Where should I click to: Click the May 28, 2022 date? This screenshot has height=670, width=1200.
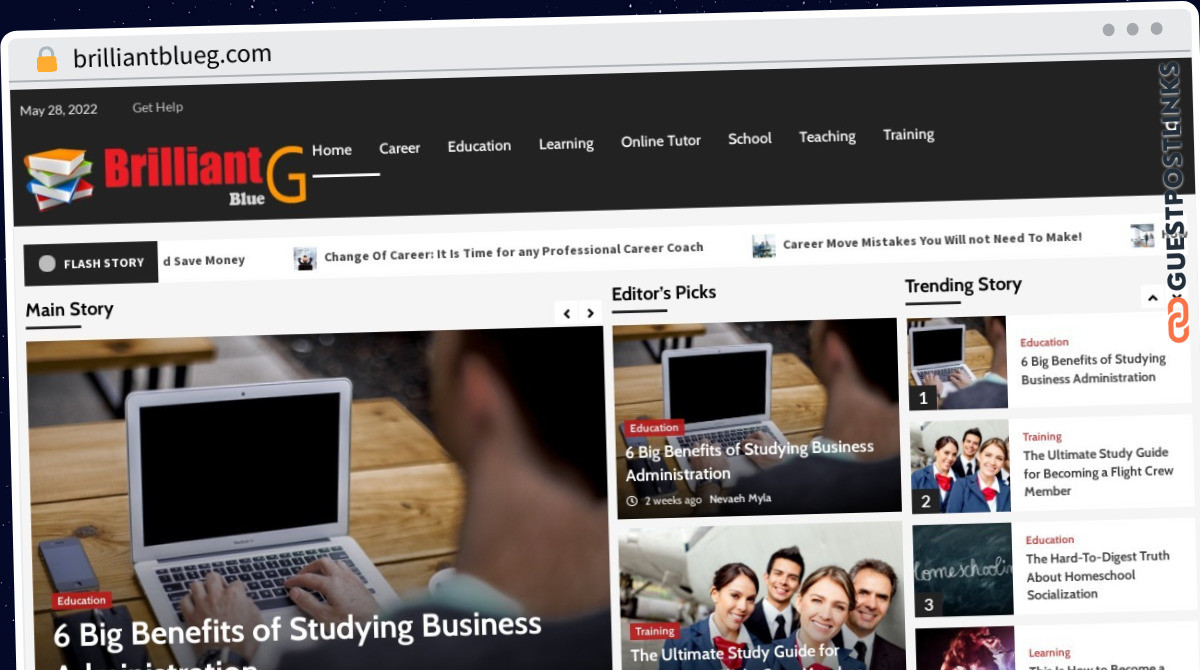pyautogui.click(x=59, y=110)
